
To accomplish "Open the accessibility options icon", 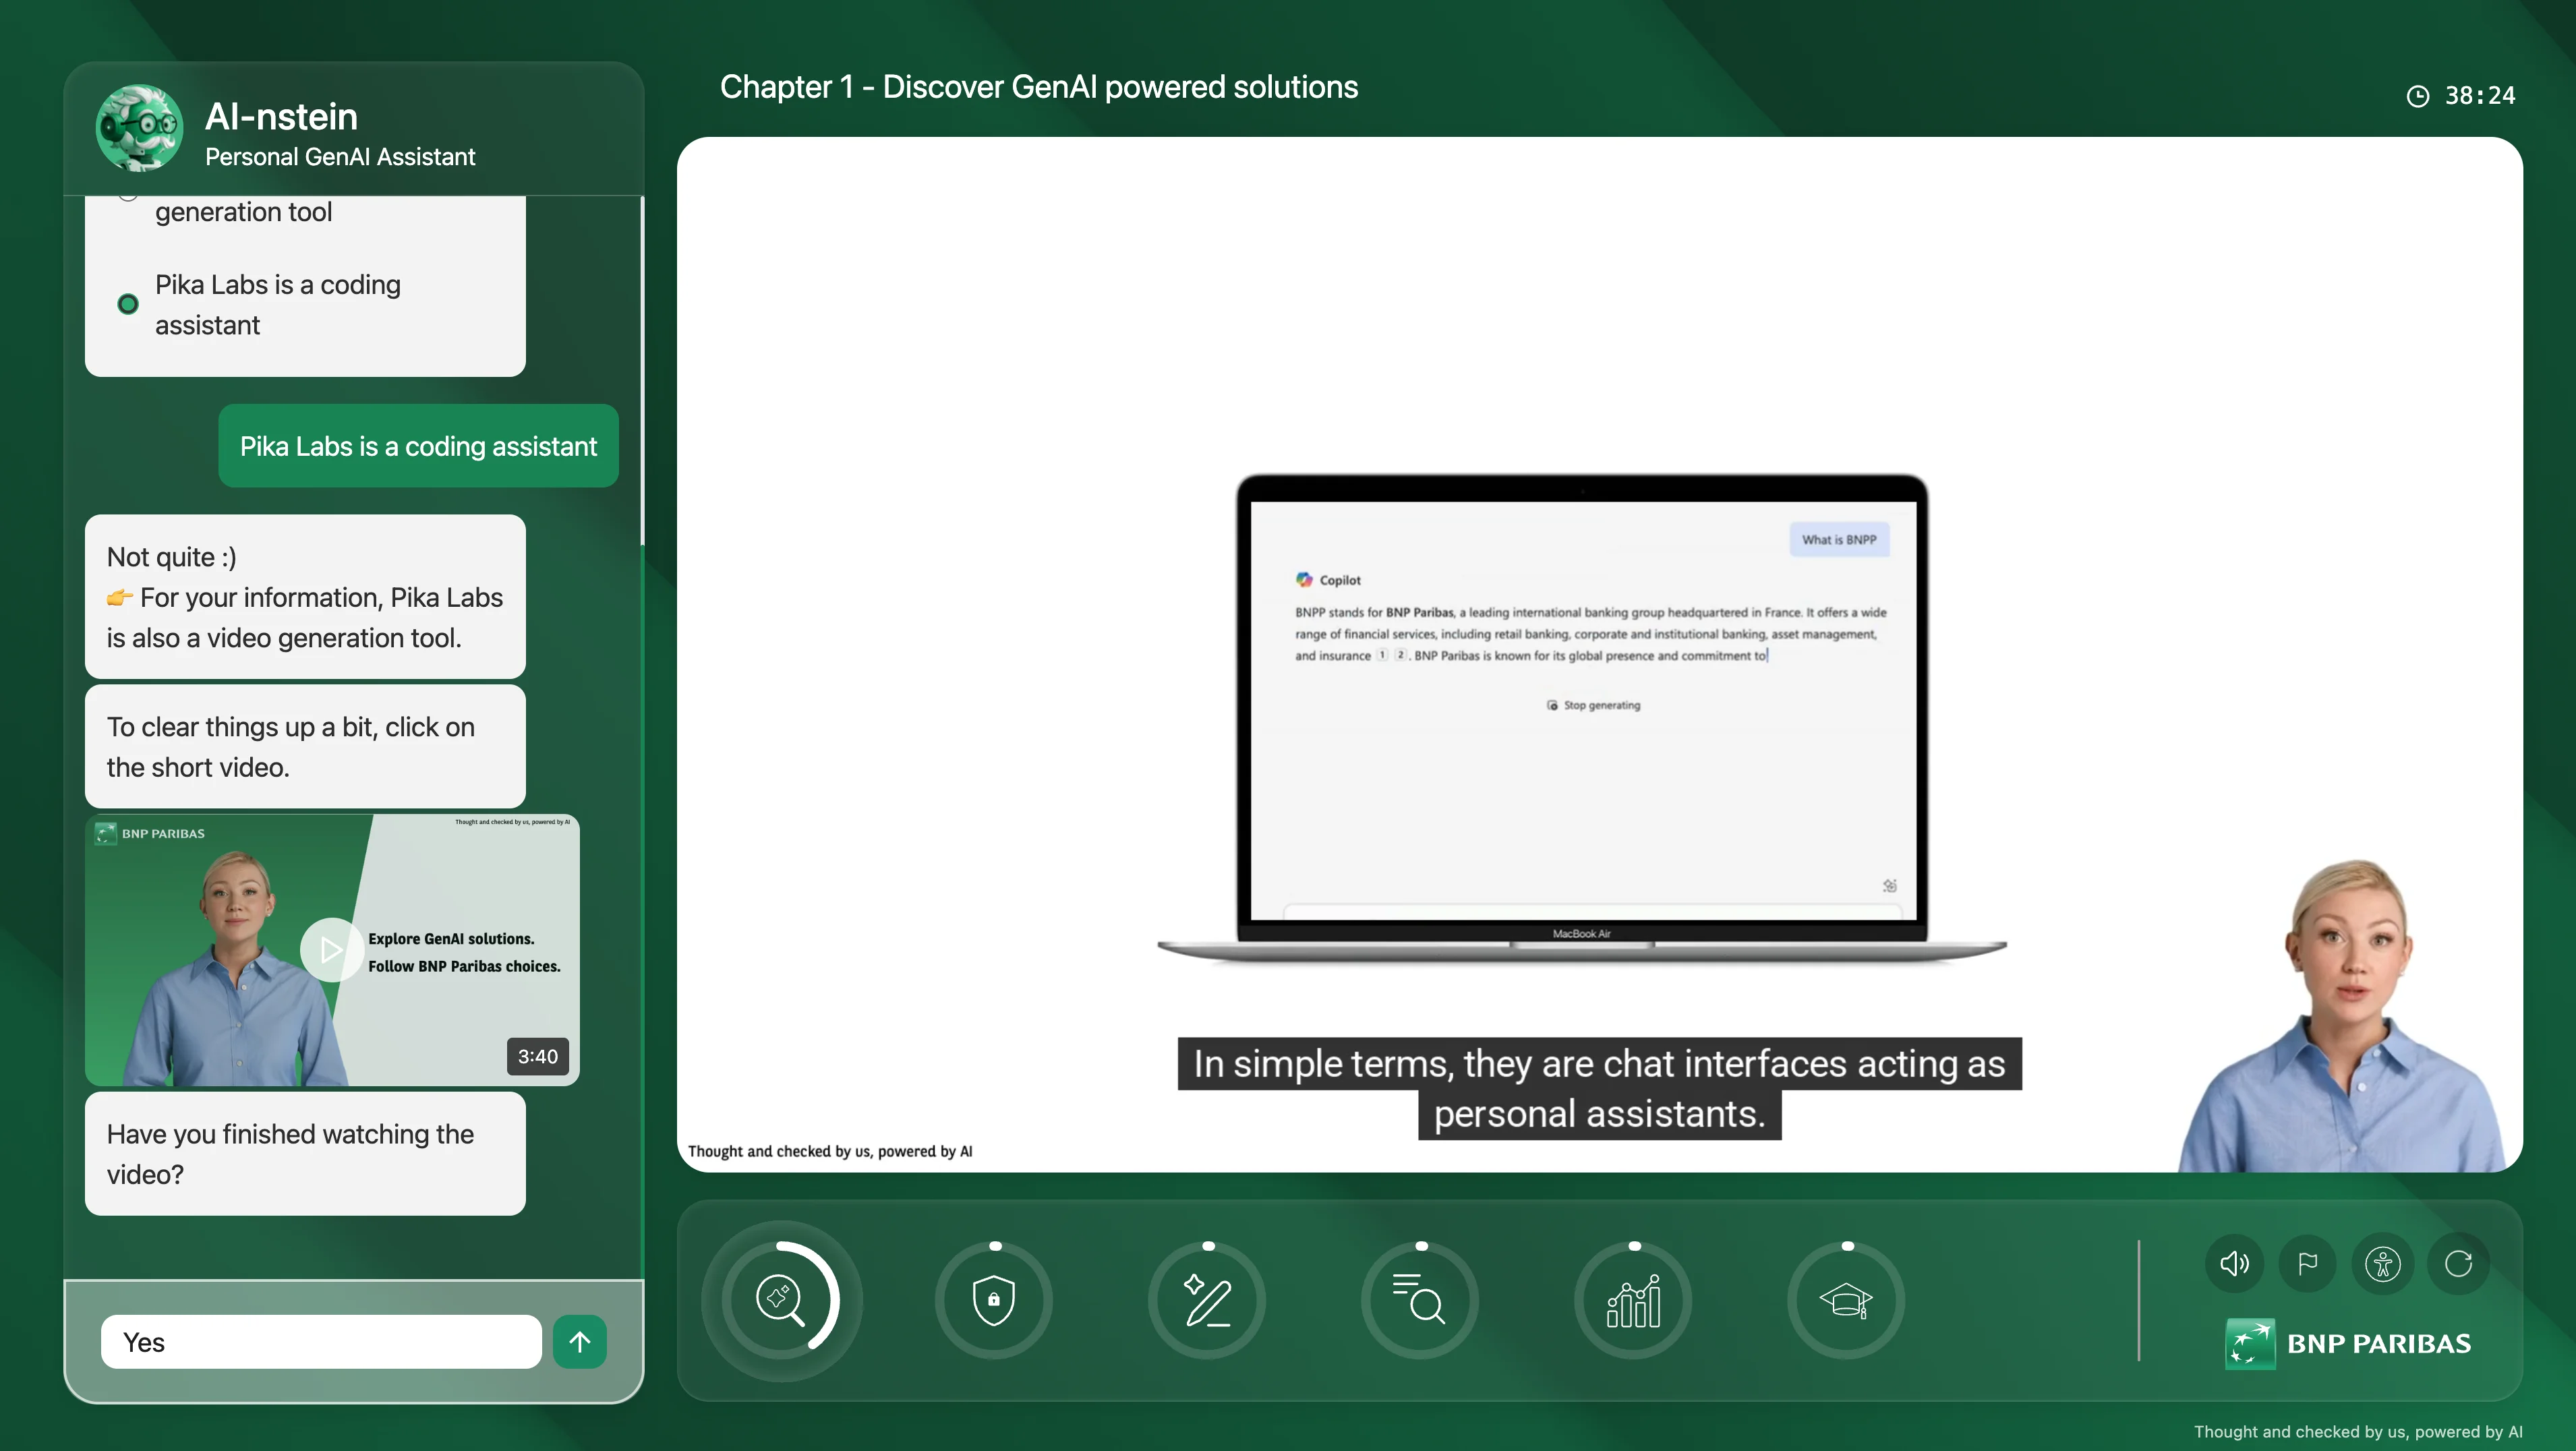I will tap(2383, 1264).
